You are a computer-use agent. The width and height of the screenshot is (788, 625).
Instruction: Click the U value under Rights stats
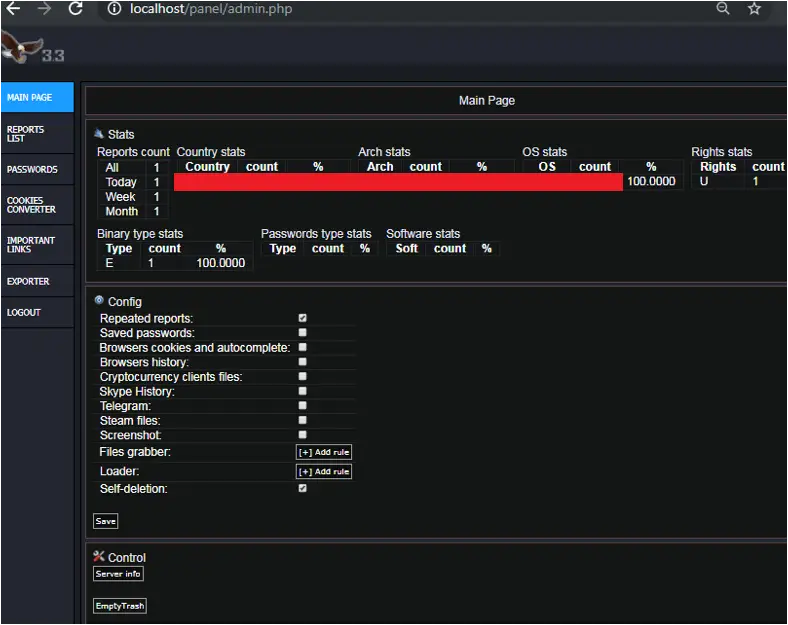click(704, 181)
